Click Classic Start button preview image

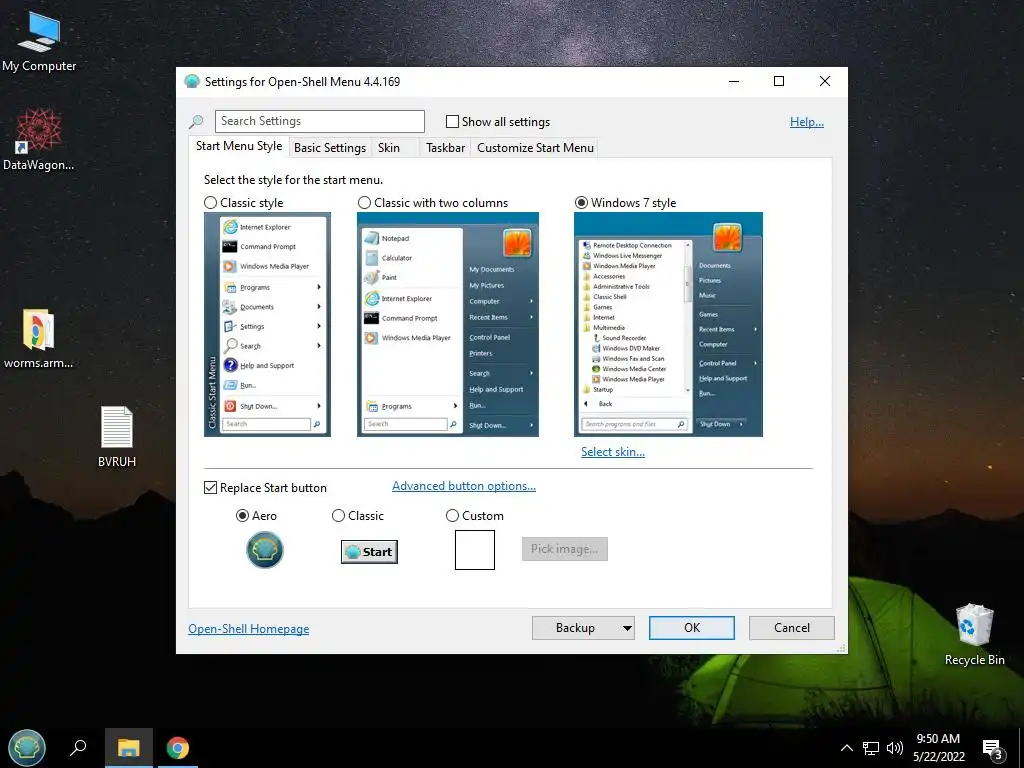369,552
